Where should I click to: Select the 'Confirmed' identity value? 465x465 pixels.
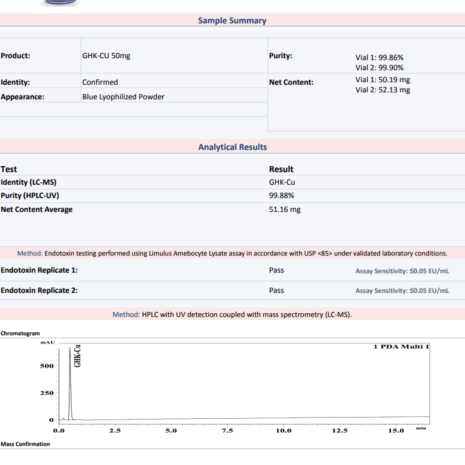100,82
